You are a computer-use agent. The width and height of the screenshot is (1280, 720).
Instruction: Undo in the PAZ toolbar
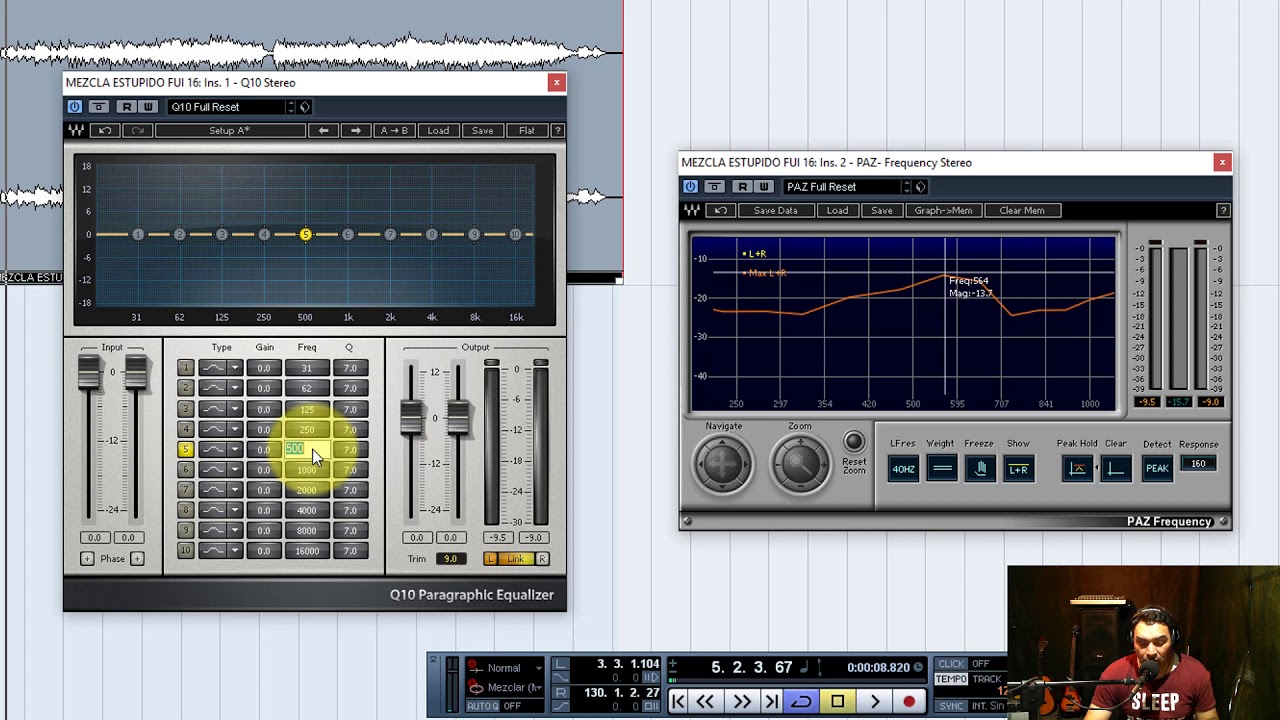[720, 211]
